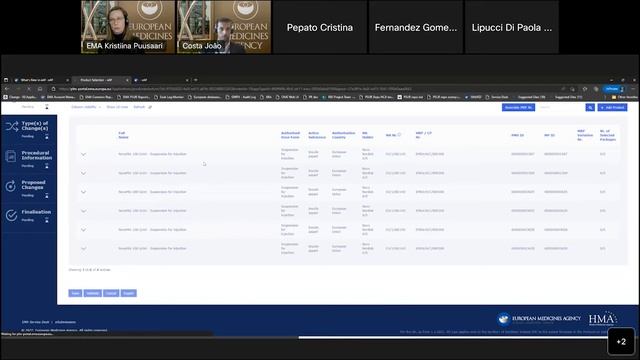Open Finalisation sidebar step
This screenshot has height=360, width=640.
click(x=29, y=216)
